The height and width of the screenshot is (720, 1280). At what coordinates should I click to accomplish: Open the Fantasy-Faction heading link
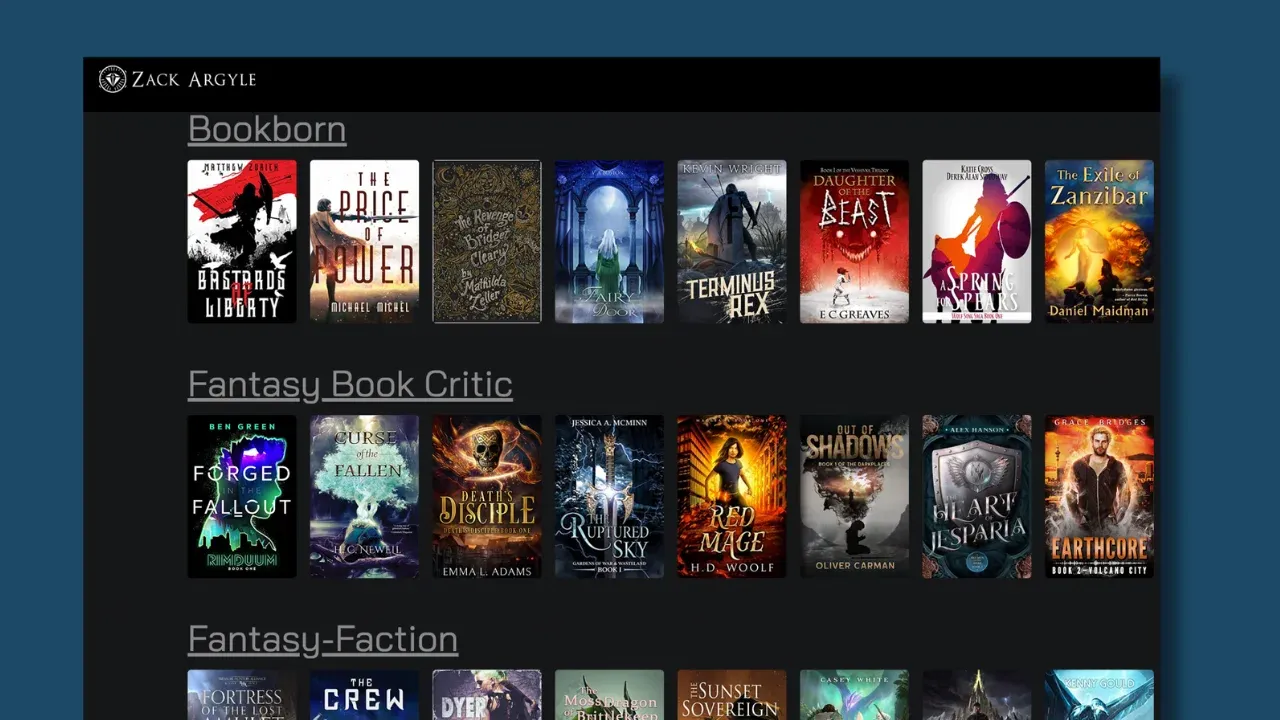point(323,639)
